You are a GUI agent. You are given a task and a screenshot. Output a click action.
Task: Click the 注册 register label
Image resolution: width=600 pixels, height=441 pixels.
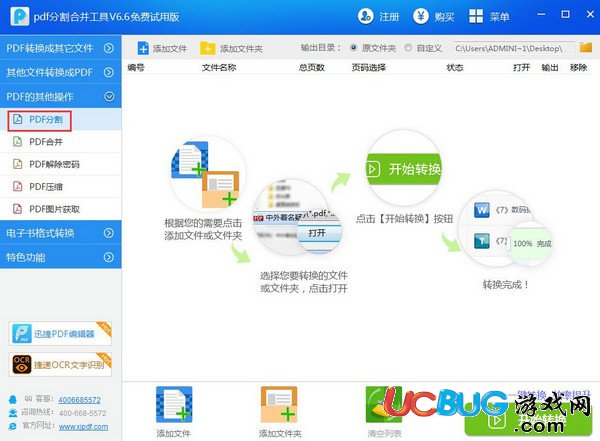[x=389, y=17]
